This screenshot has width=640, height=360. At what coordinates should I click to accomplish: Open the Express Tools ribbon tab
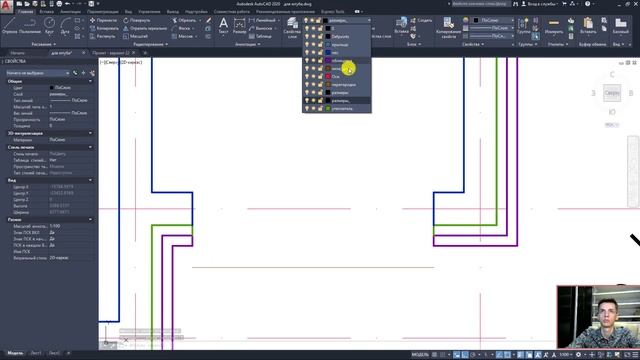332,12
